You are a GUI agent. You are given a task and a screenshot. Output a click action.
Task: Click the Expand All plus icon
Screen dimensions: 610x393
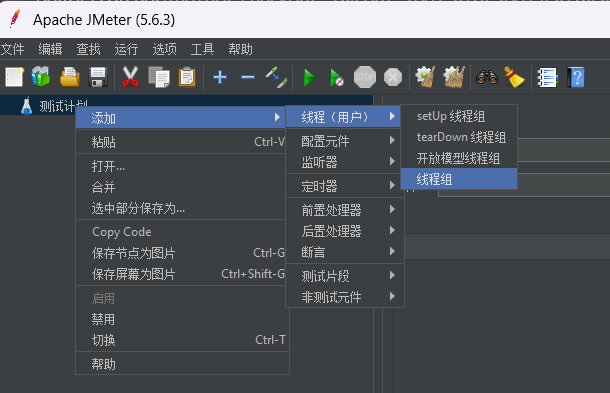coord(220,77)
